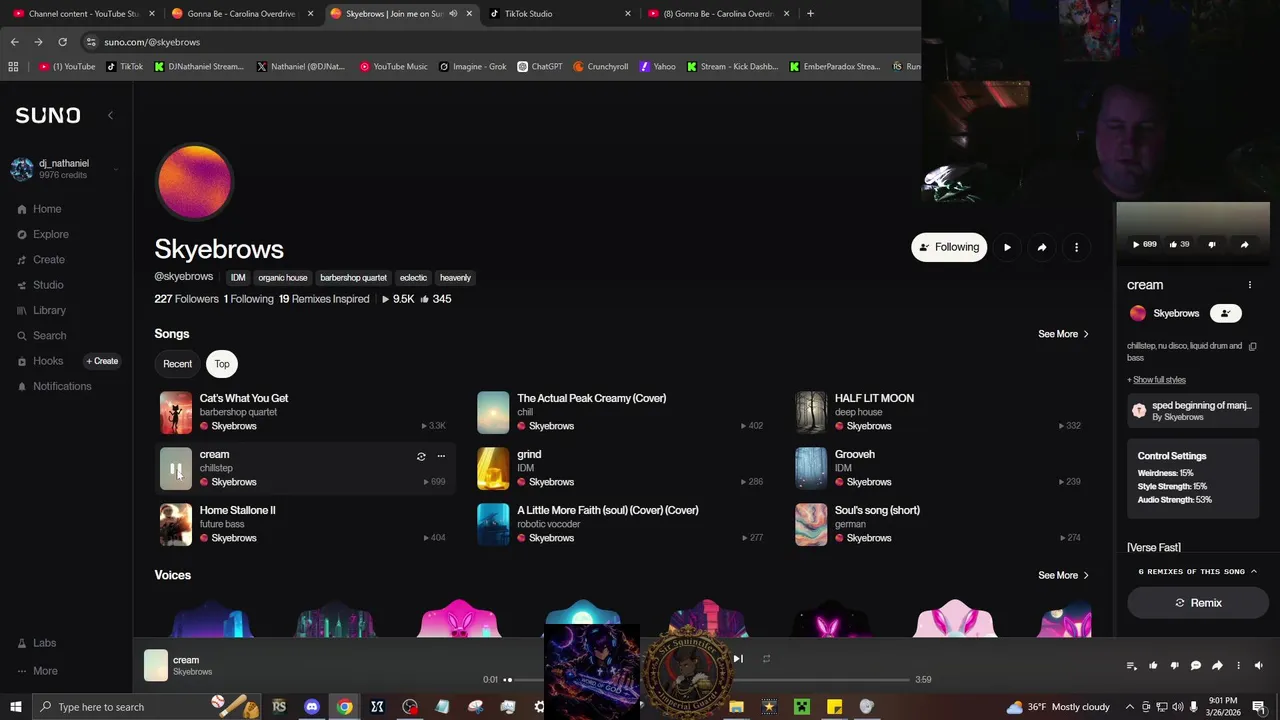Pause the cream song thumbnail
The width and height of the screenshot is (1280, 720).
(176, 469)
